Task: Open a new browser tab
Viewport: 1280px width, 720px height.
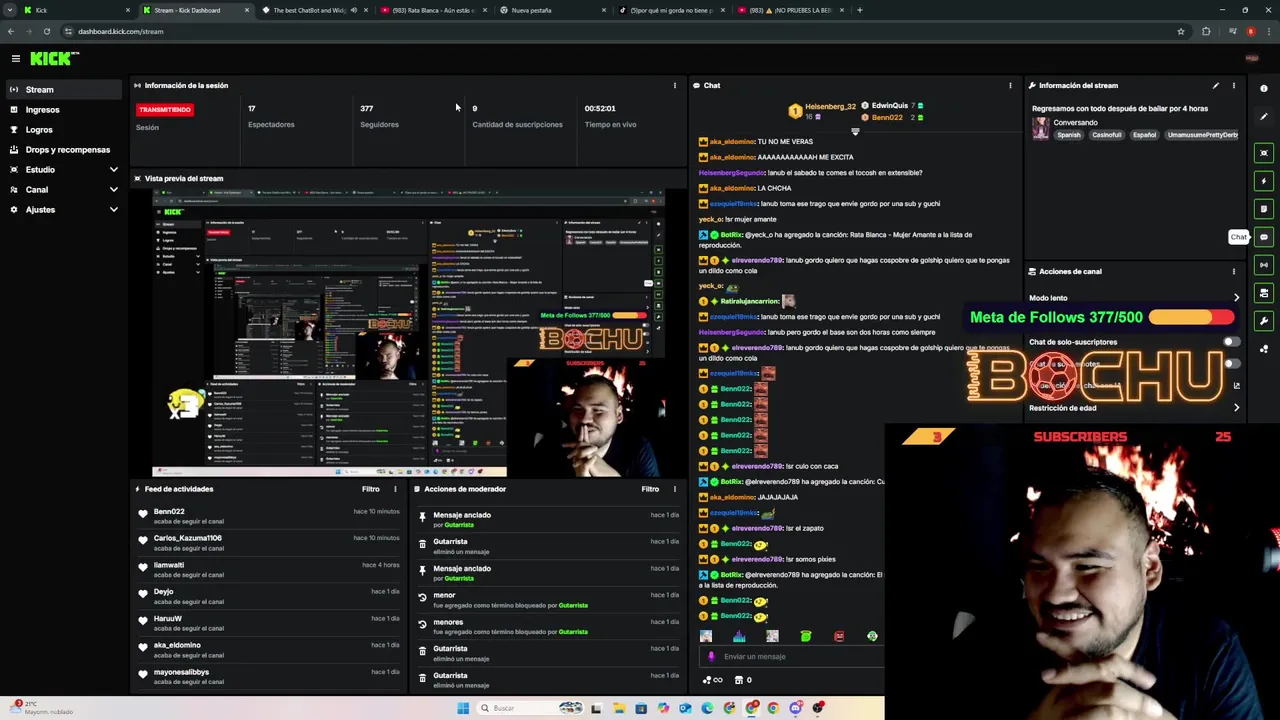Action: click(x=860, y=10)
